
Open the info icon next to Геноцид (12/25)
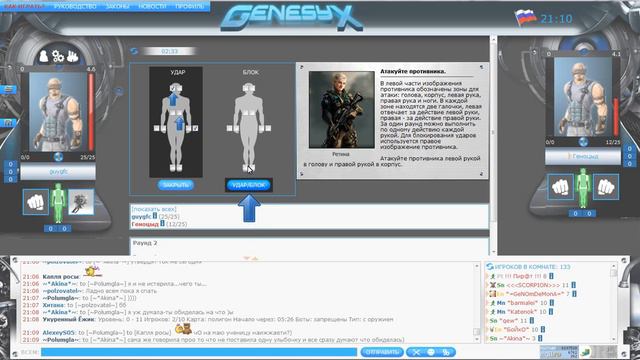tap(162, 223)
